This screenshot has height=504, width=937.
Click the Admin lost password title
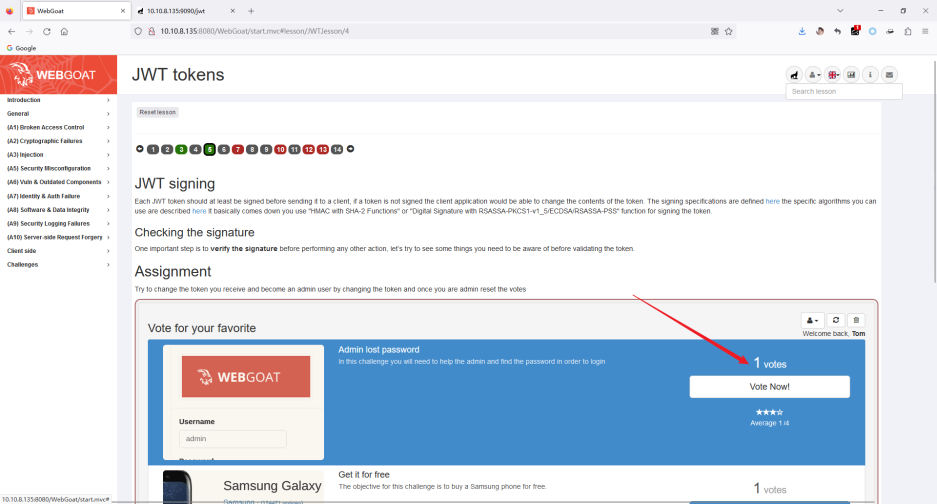[379, 350]
